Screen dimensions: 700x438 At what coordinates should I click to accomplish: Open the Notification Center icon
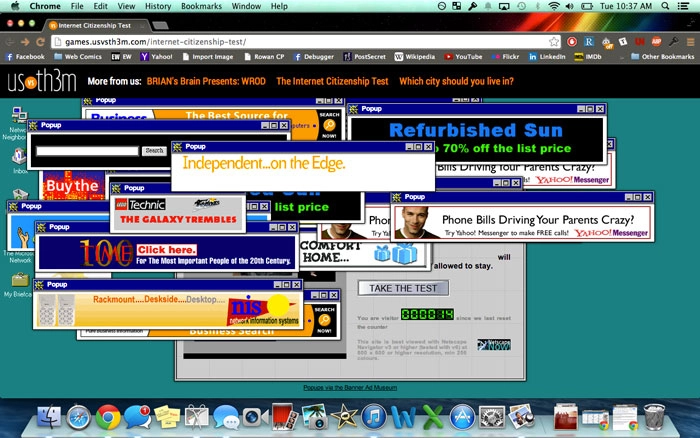pos(683,6)
